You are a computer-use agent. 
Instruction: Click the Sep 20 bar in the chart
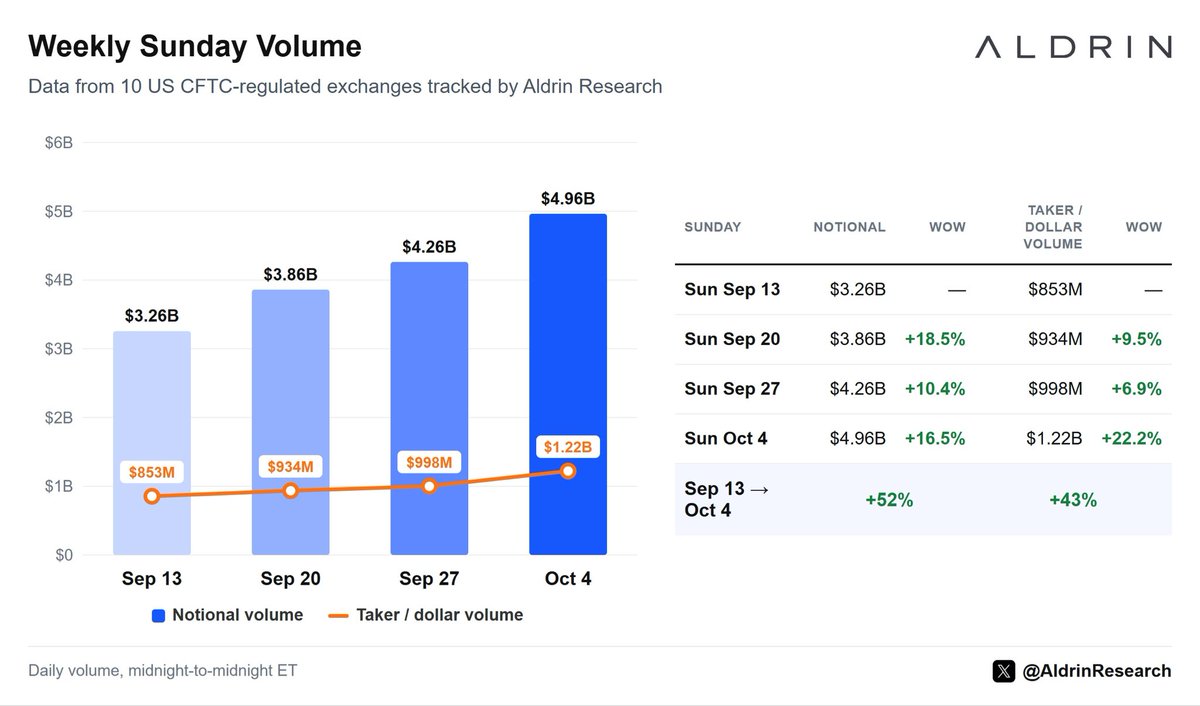click(290, 422)
